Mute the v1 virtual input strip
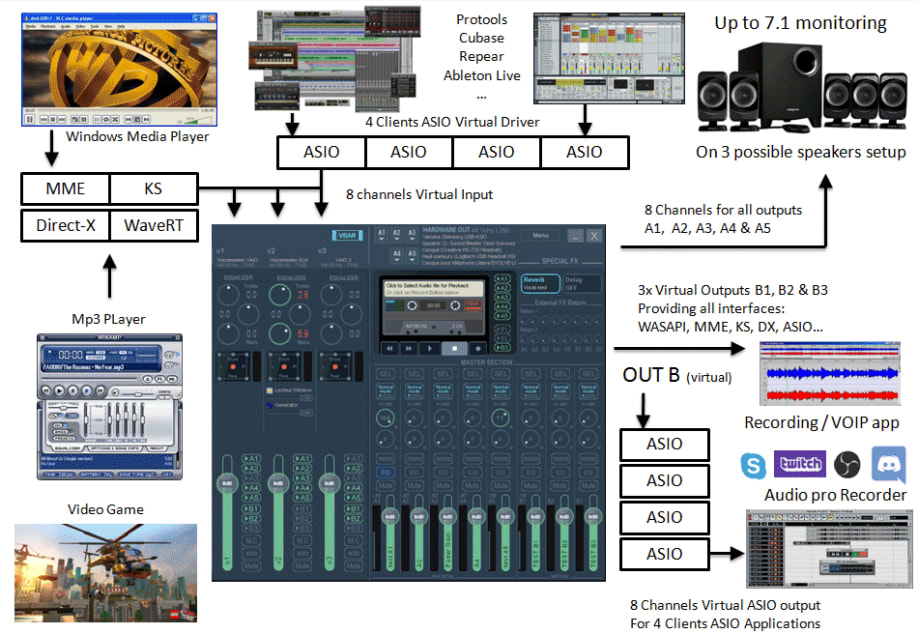 (x=251, y=566)
